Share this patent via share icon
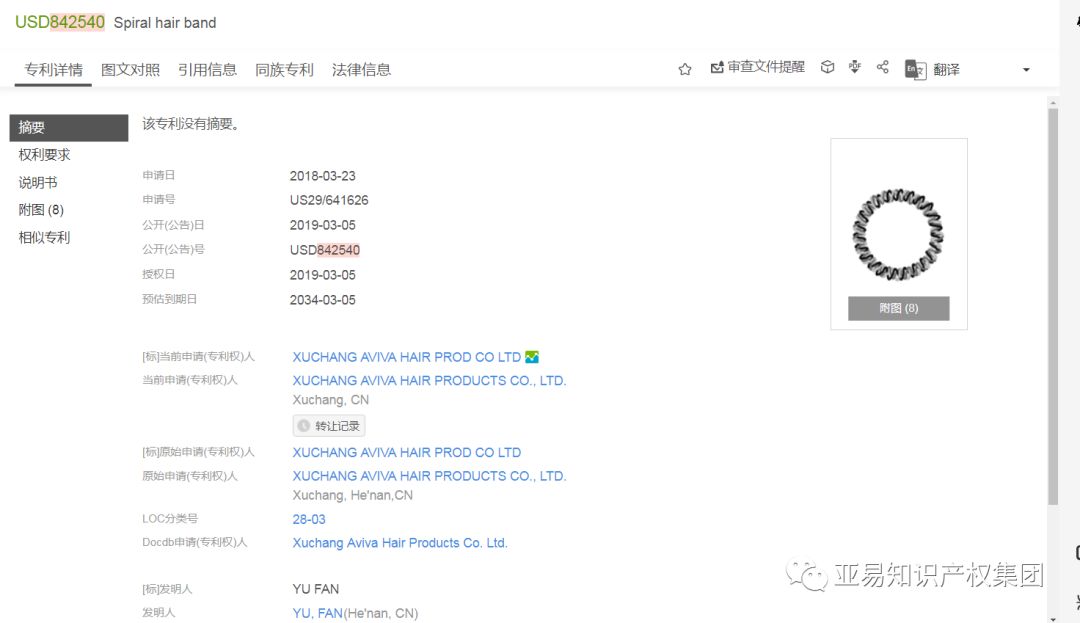This screenshot has height=623, width=1080. [882, 67]
